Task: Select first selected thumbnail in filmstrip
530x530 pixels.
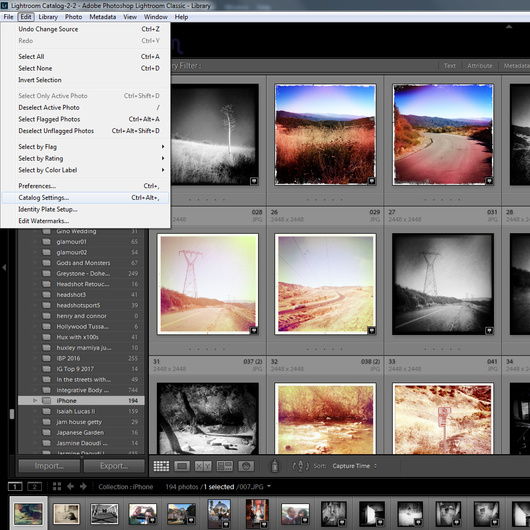Action: 28,514
